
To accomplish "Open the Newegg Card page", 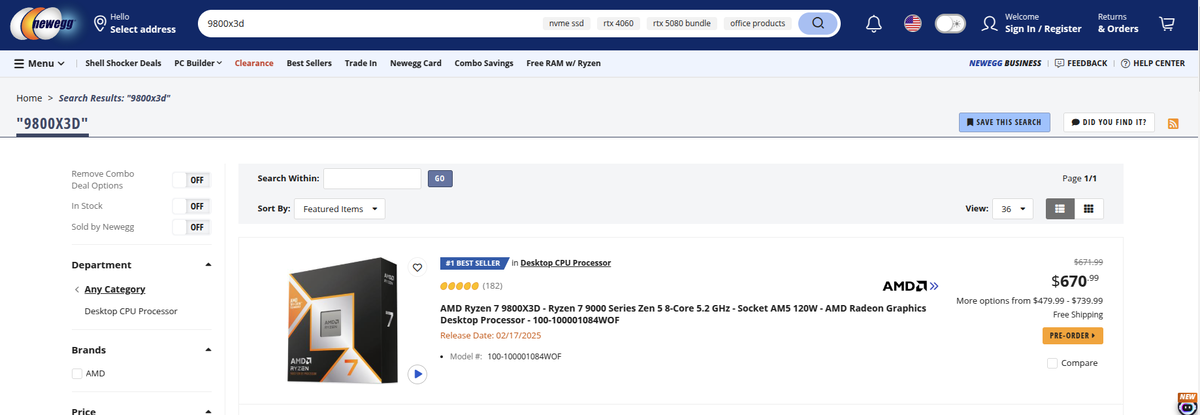I will pos(415,63).
